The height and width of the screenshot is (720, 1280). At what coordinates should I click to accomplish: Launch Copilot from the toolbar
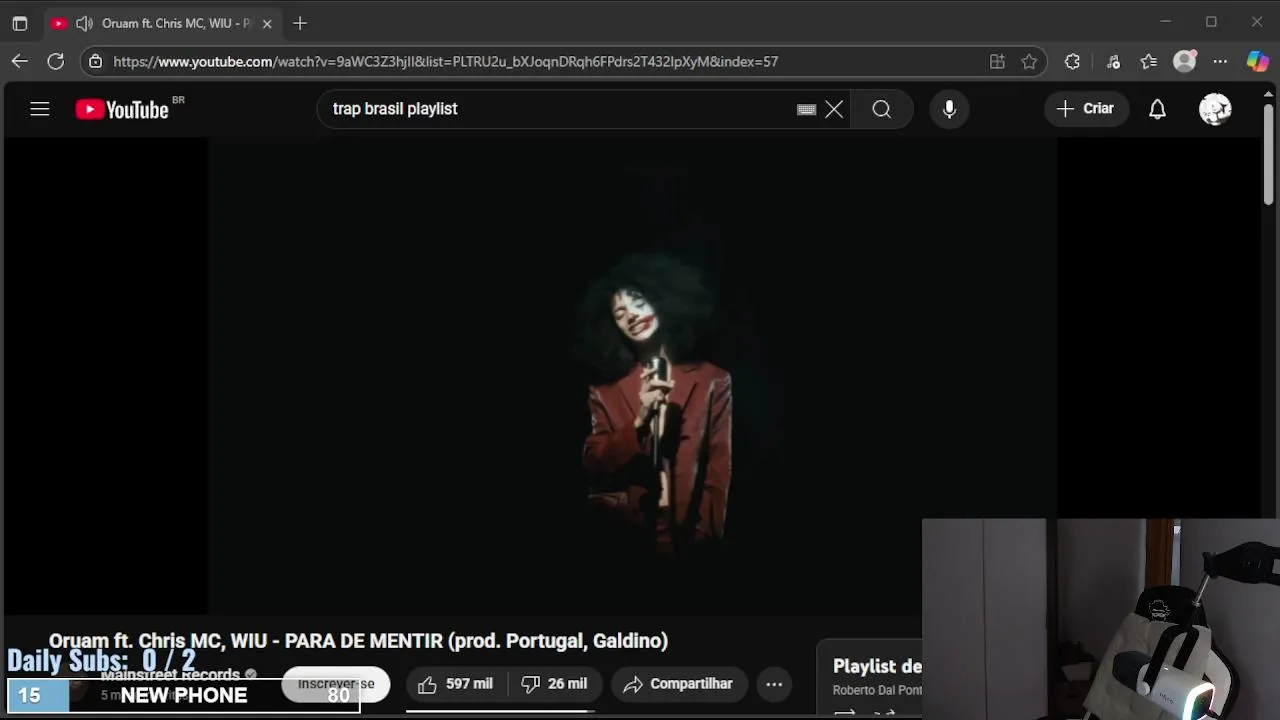(1257, 61)
